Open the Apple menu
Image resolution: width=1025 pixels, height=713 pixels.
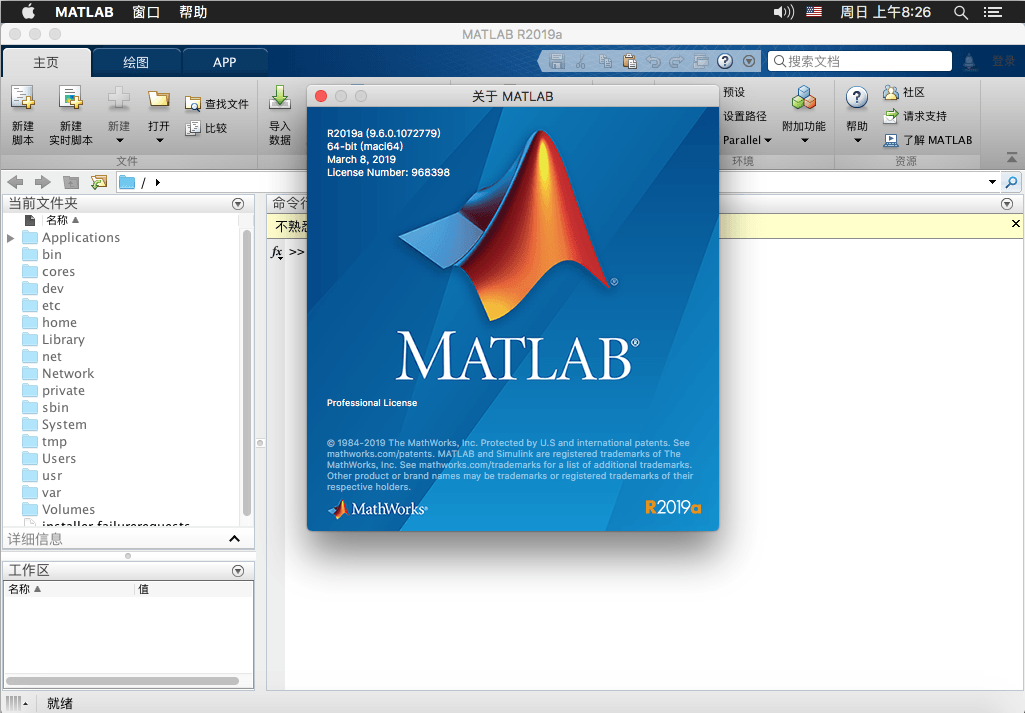[x=29, y=11]
